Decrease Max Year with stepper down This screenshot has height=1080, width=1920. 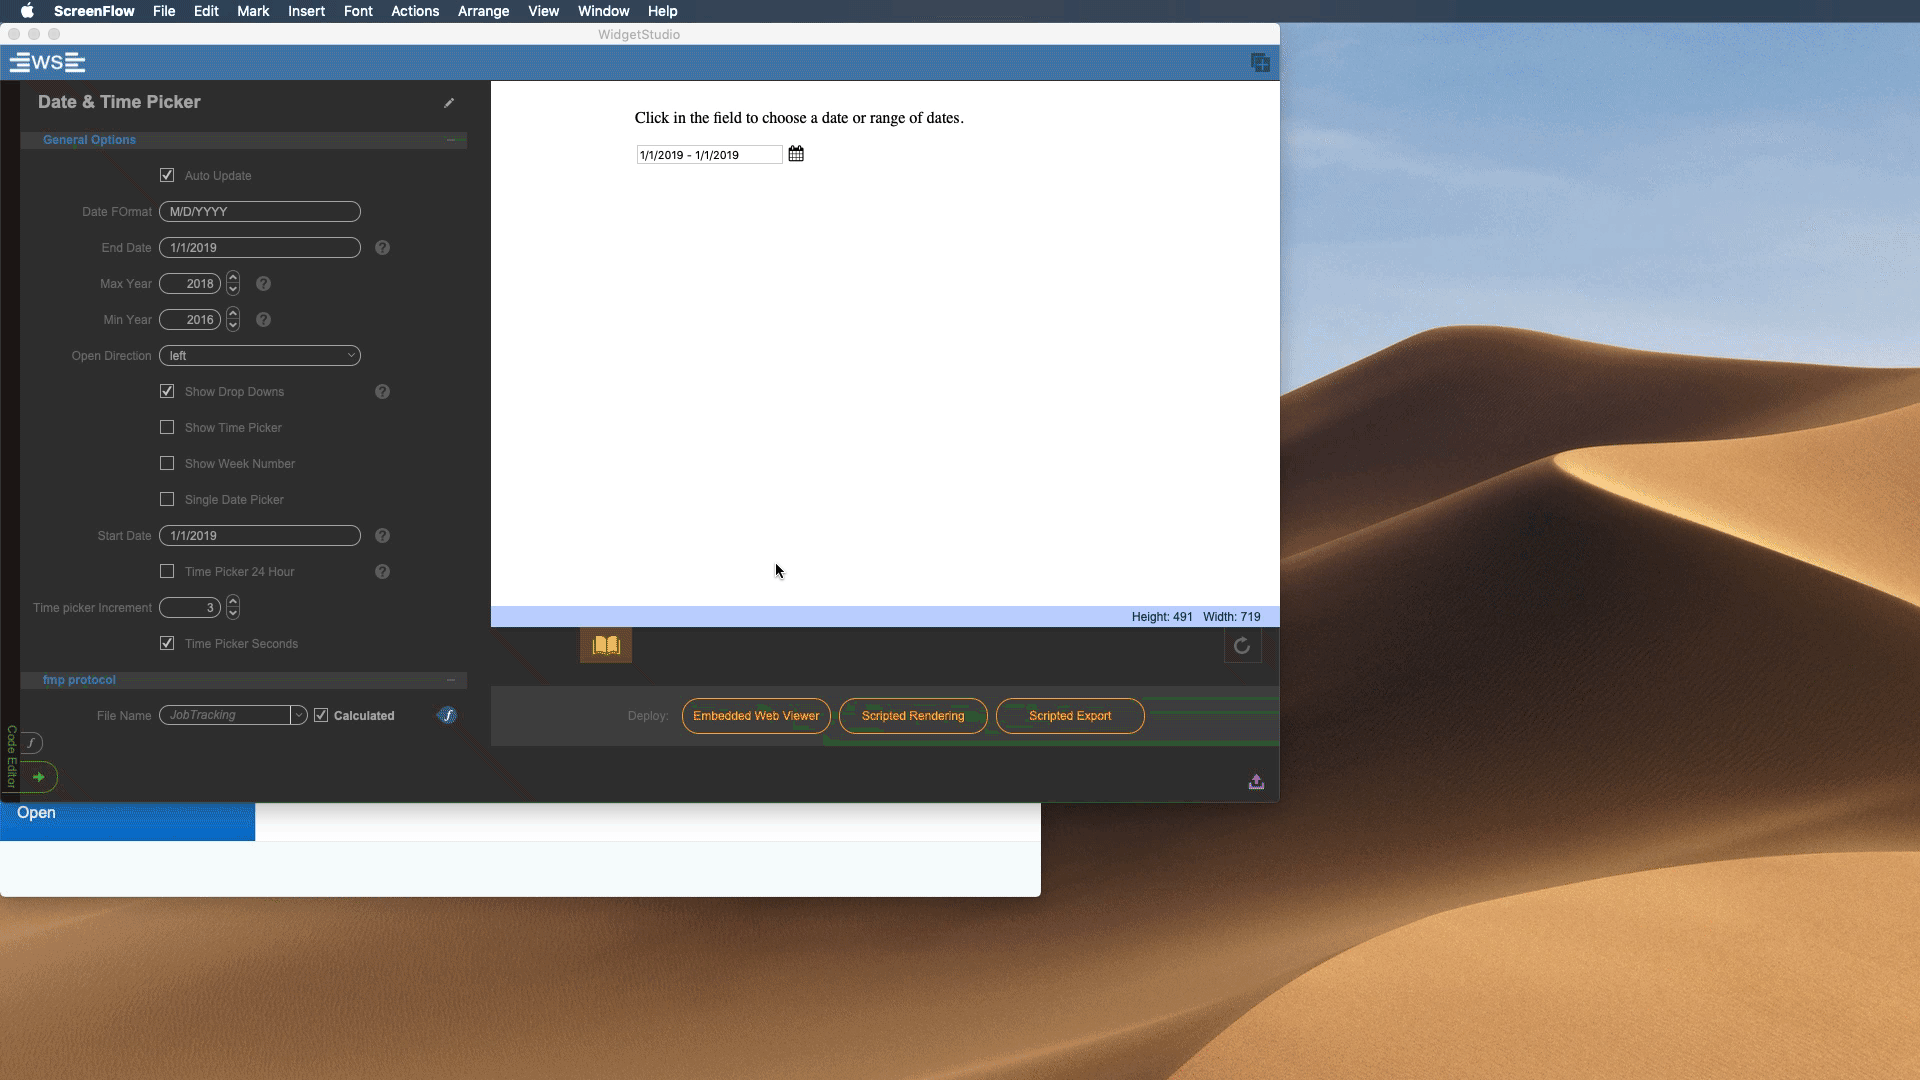(x=233, y=290)
